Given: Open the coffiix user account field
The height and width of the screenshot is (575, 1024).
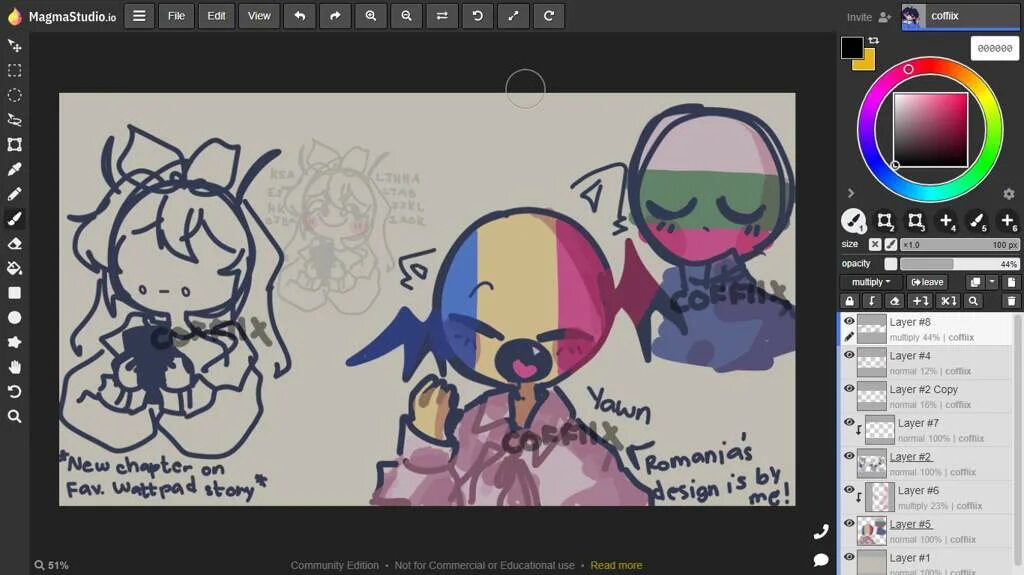Looking at the screenshot, I should pos(961,16).
